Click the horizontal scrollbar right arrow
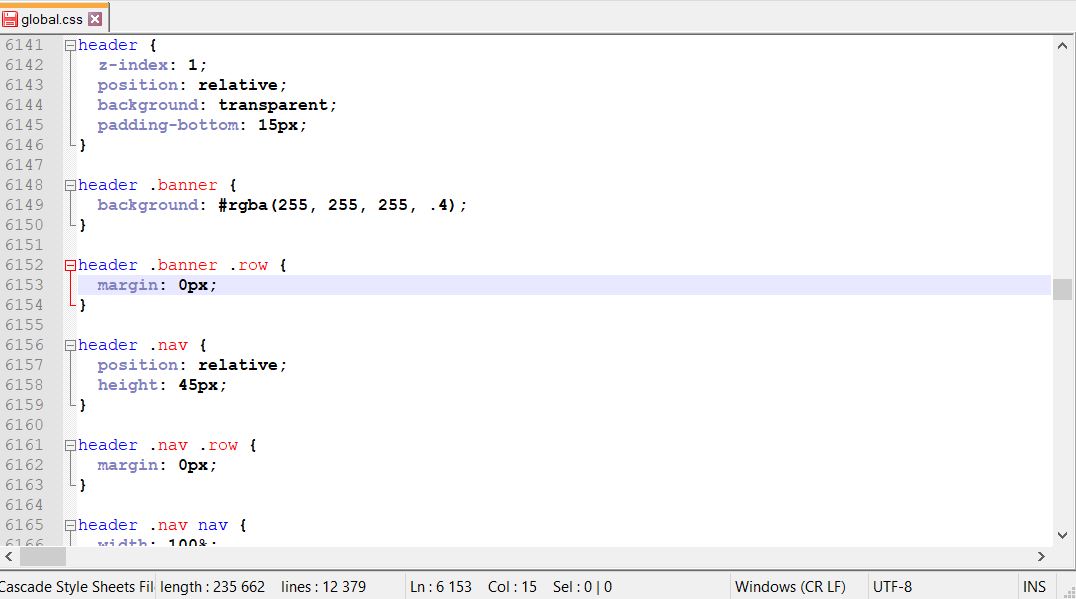 tap(1041, 556)
